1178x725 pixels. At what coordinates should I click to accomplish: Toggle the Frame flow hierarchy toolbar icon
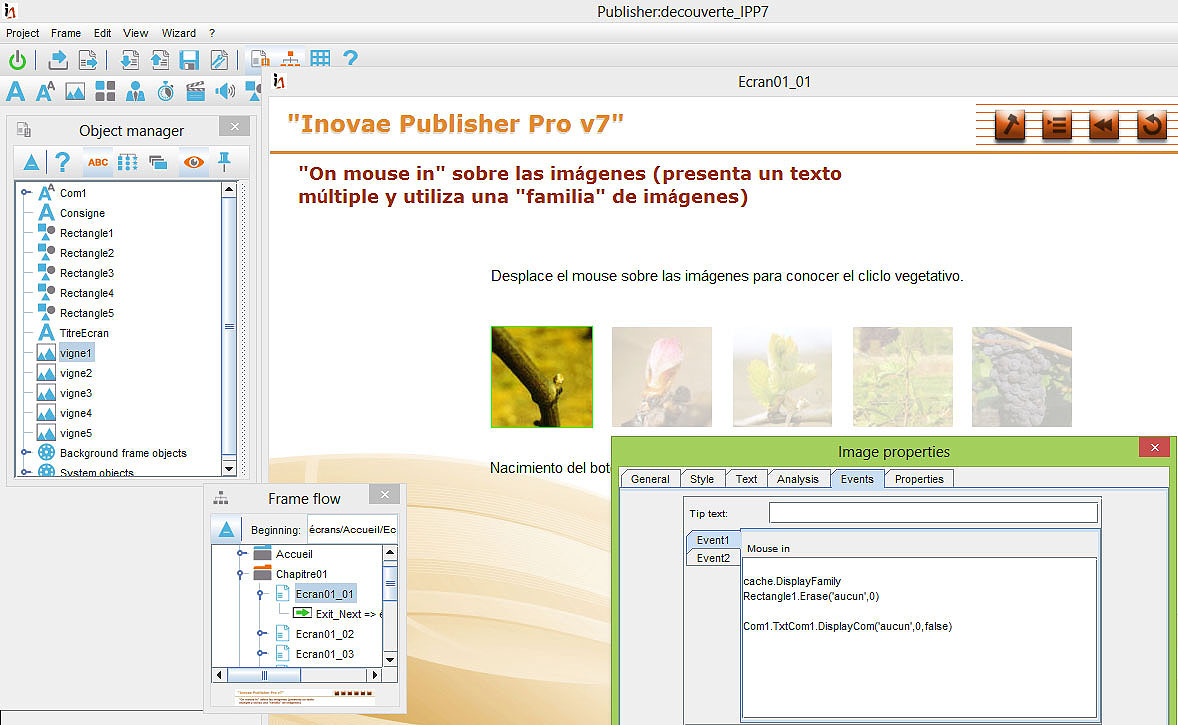click(290, 59)
